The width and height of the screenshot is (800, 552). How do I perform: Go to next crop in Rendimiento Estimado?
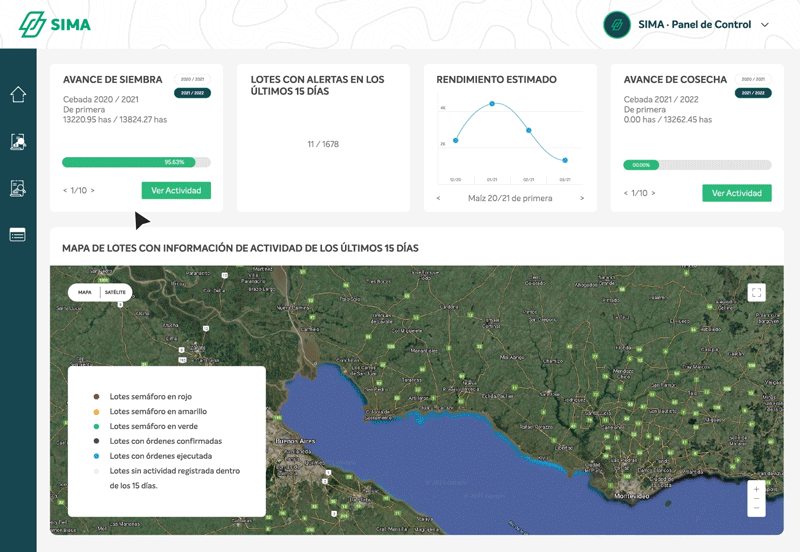point(582,198)
